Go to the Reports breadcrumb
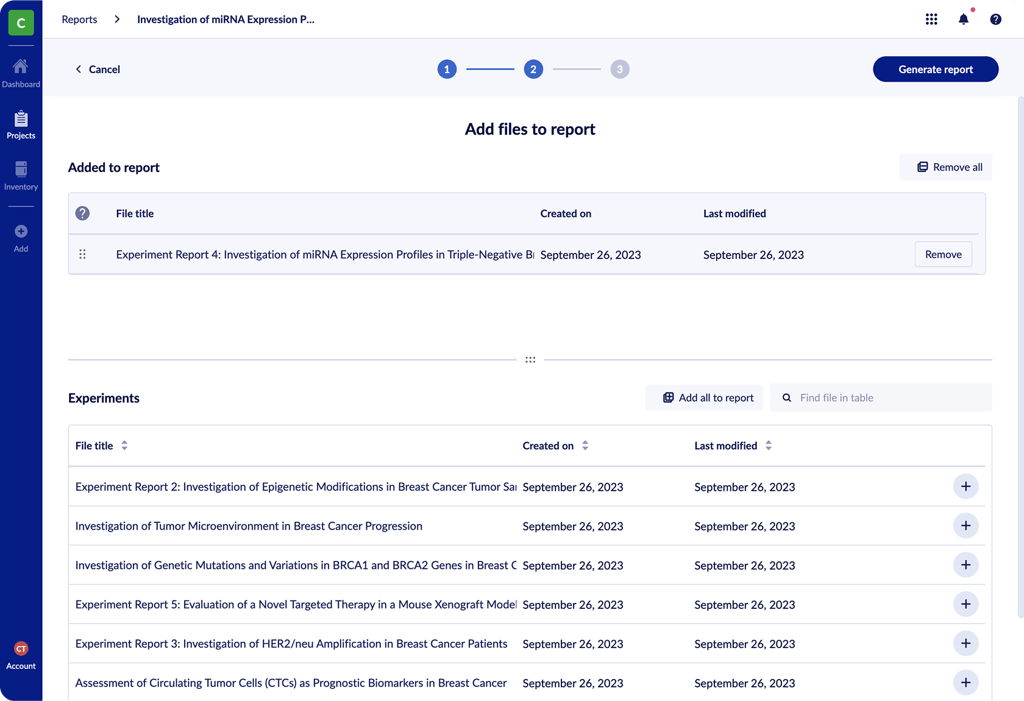The height and width of the screenshot is (701, 1024). point(80,19)
